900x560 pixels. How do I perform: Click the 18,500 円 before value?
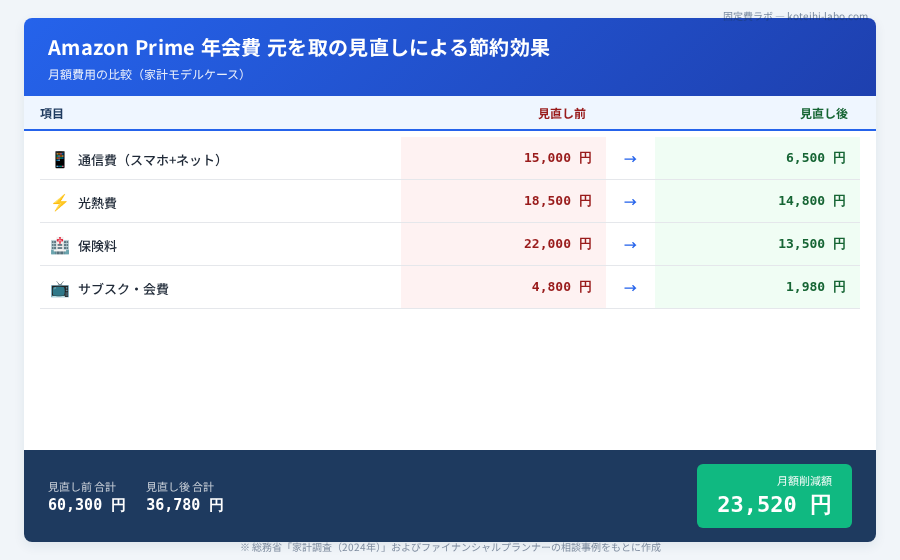[557, 201]
